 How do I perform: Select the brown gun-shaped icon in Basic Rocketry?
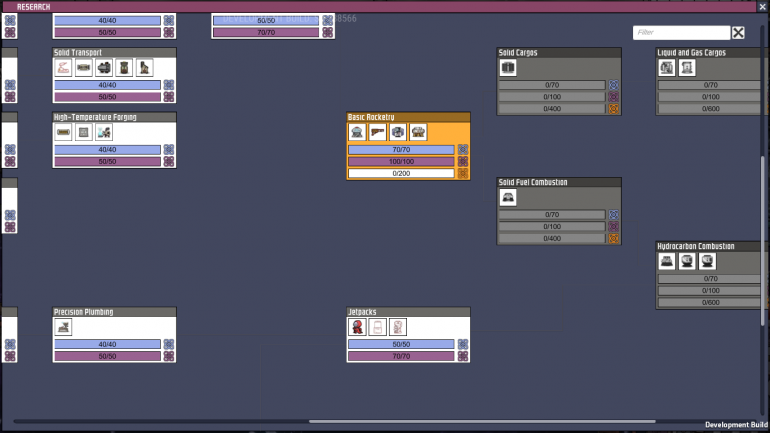pos(377,132)
